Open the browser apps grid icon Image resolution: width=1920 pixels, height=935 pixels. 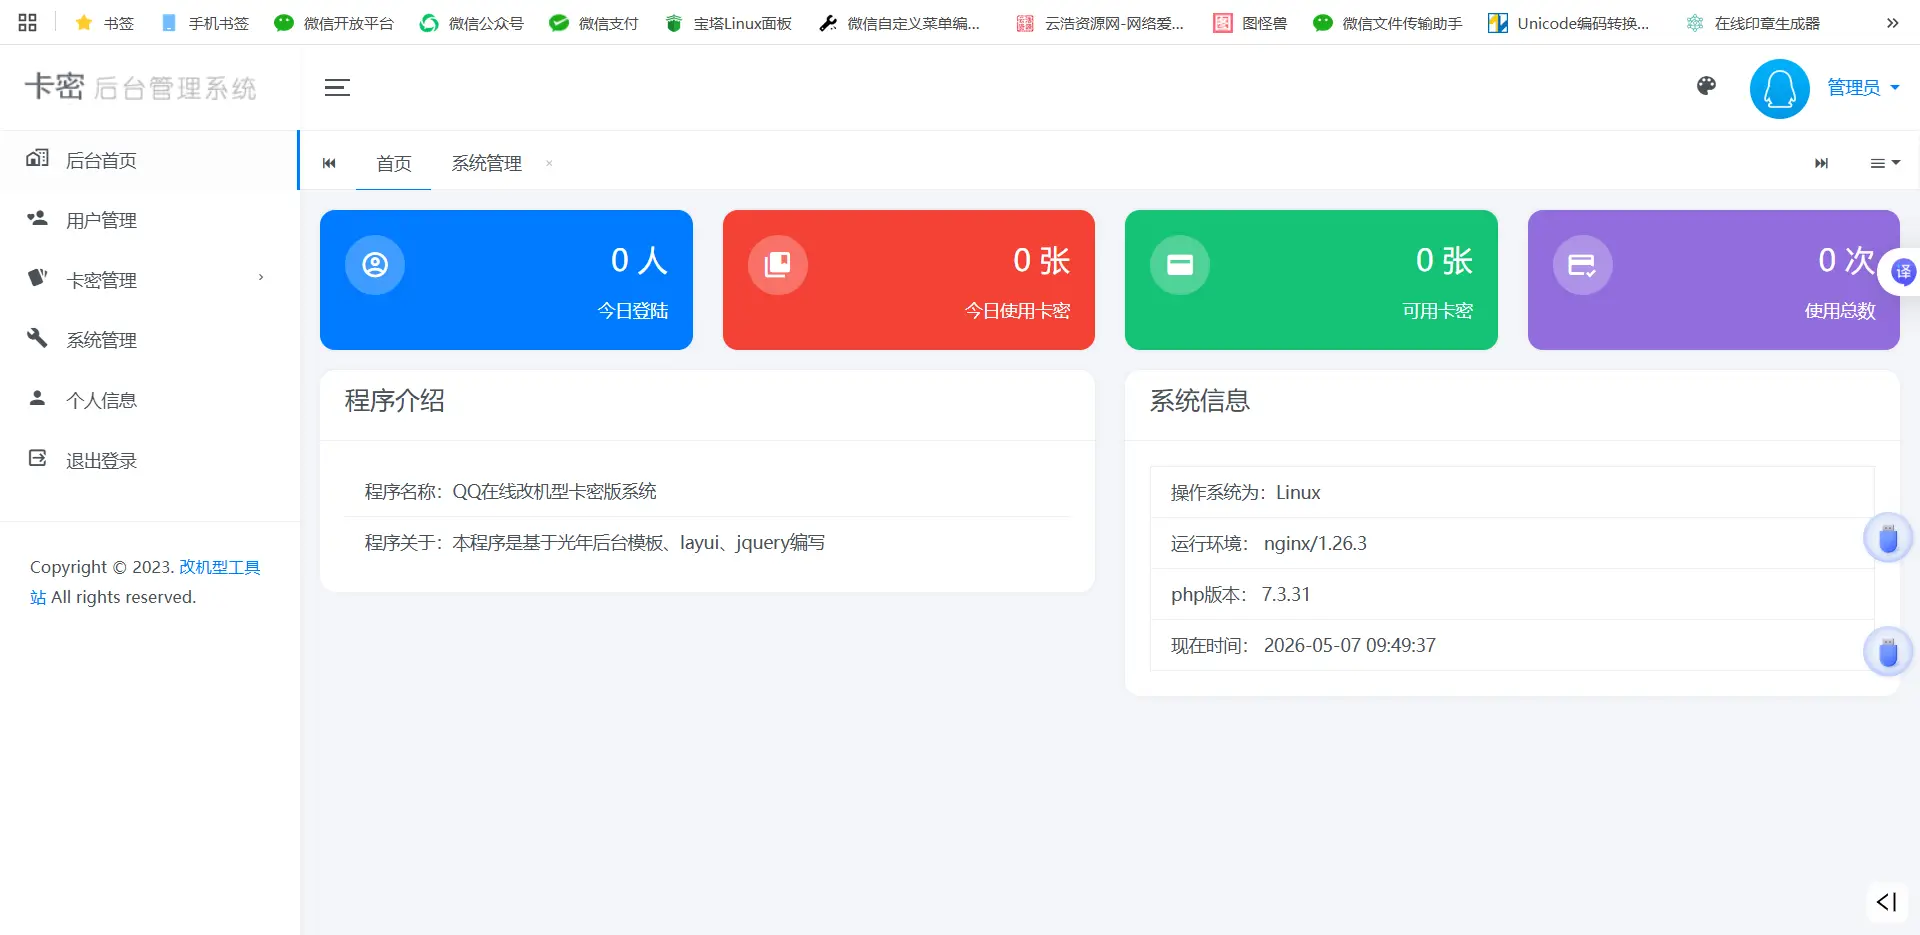pos(27,22)
